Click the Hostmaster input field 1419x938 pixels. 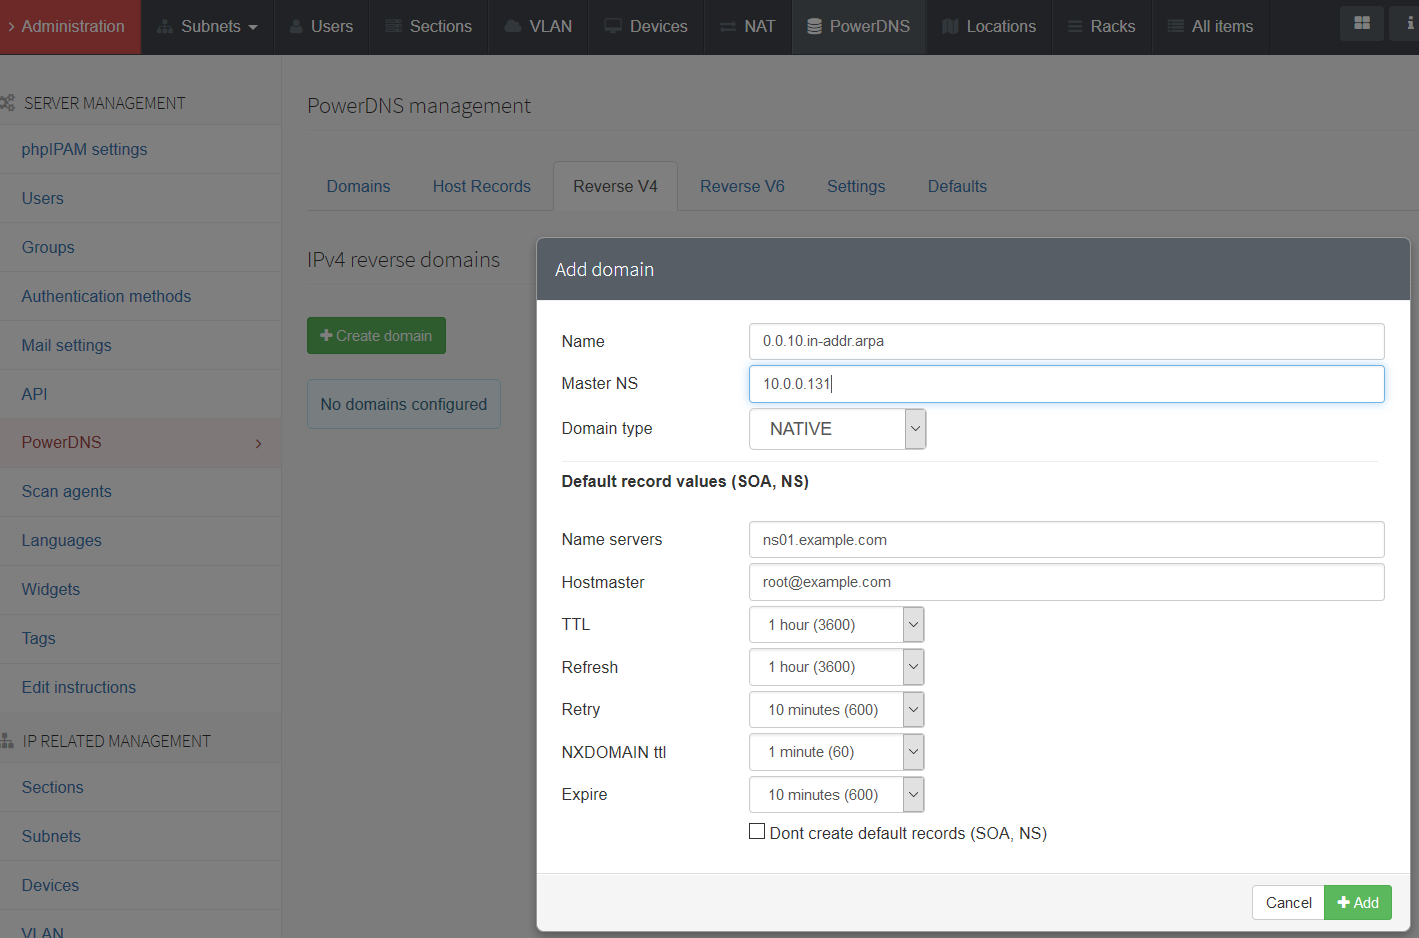(1066, 582)
